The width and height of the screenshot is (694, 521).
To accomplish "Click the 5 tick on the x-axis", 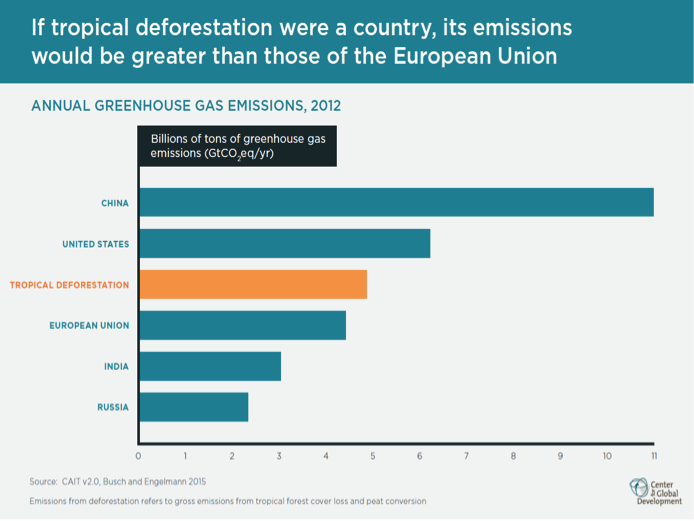I will click(372, 456).
